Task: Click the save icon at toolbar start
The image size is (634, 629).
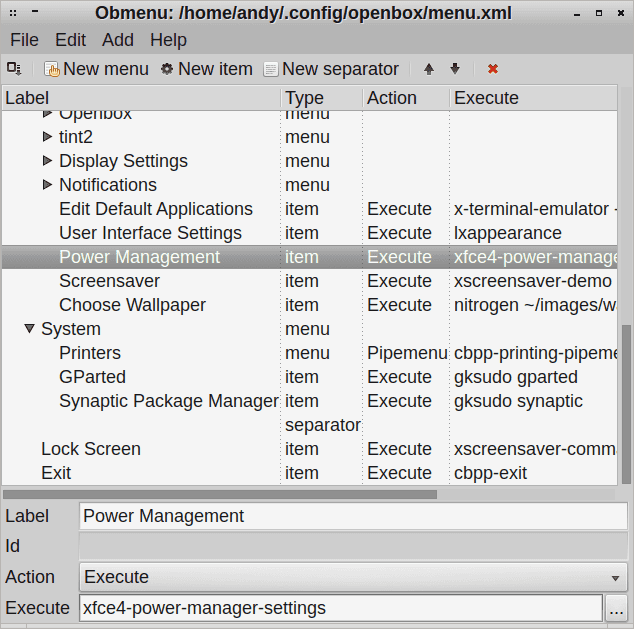Action: [14, 68]
